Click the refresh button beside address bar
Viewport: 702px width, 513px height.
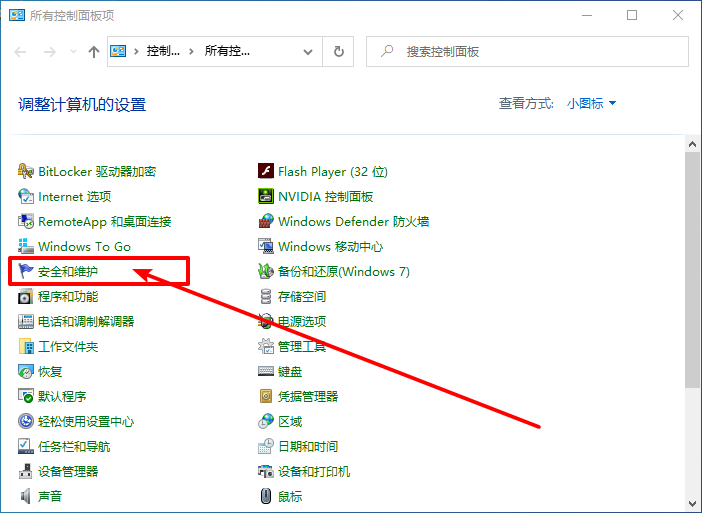[339, 52]
